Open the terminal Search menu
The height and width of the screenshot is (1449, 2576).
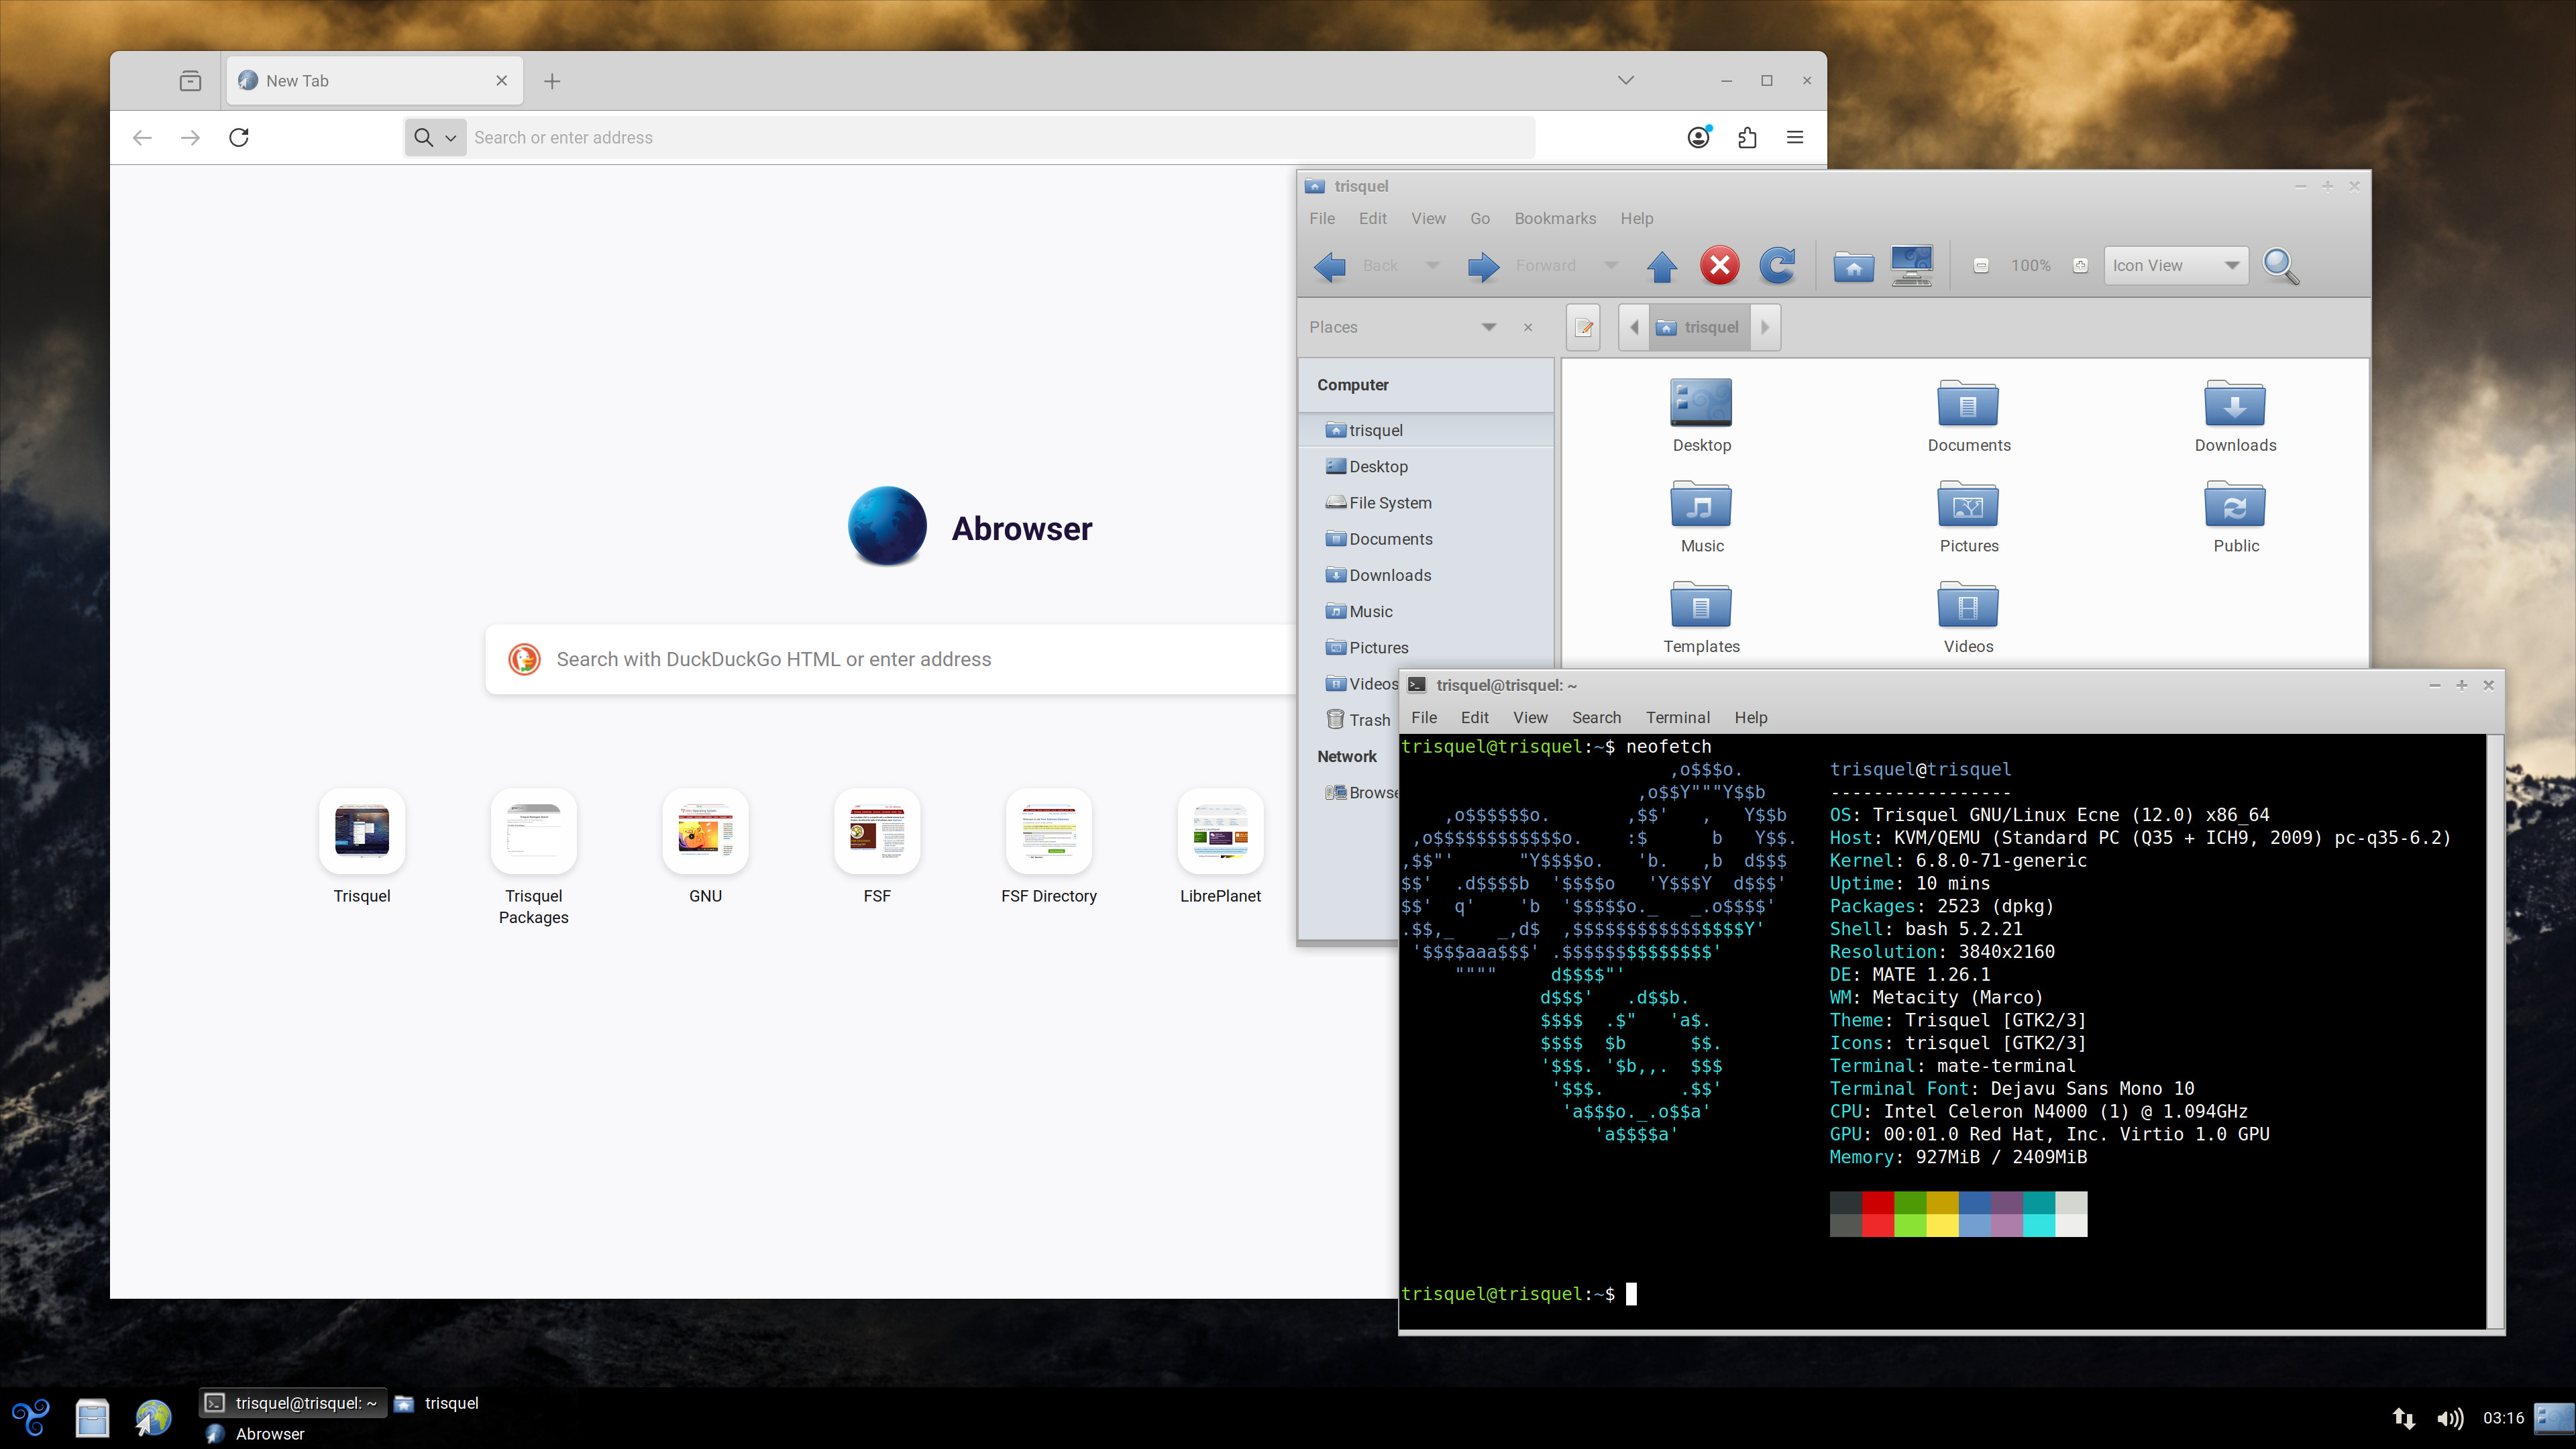[1596, 717]
